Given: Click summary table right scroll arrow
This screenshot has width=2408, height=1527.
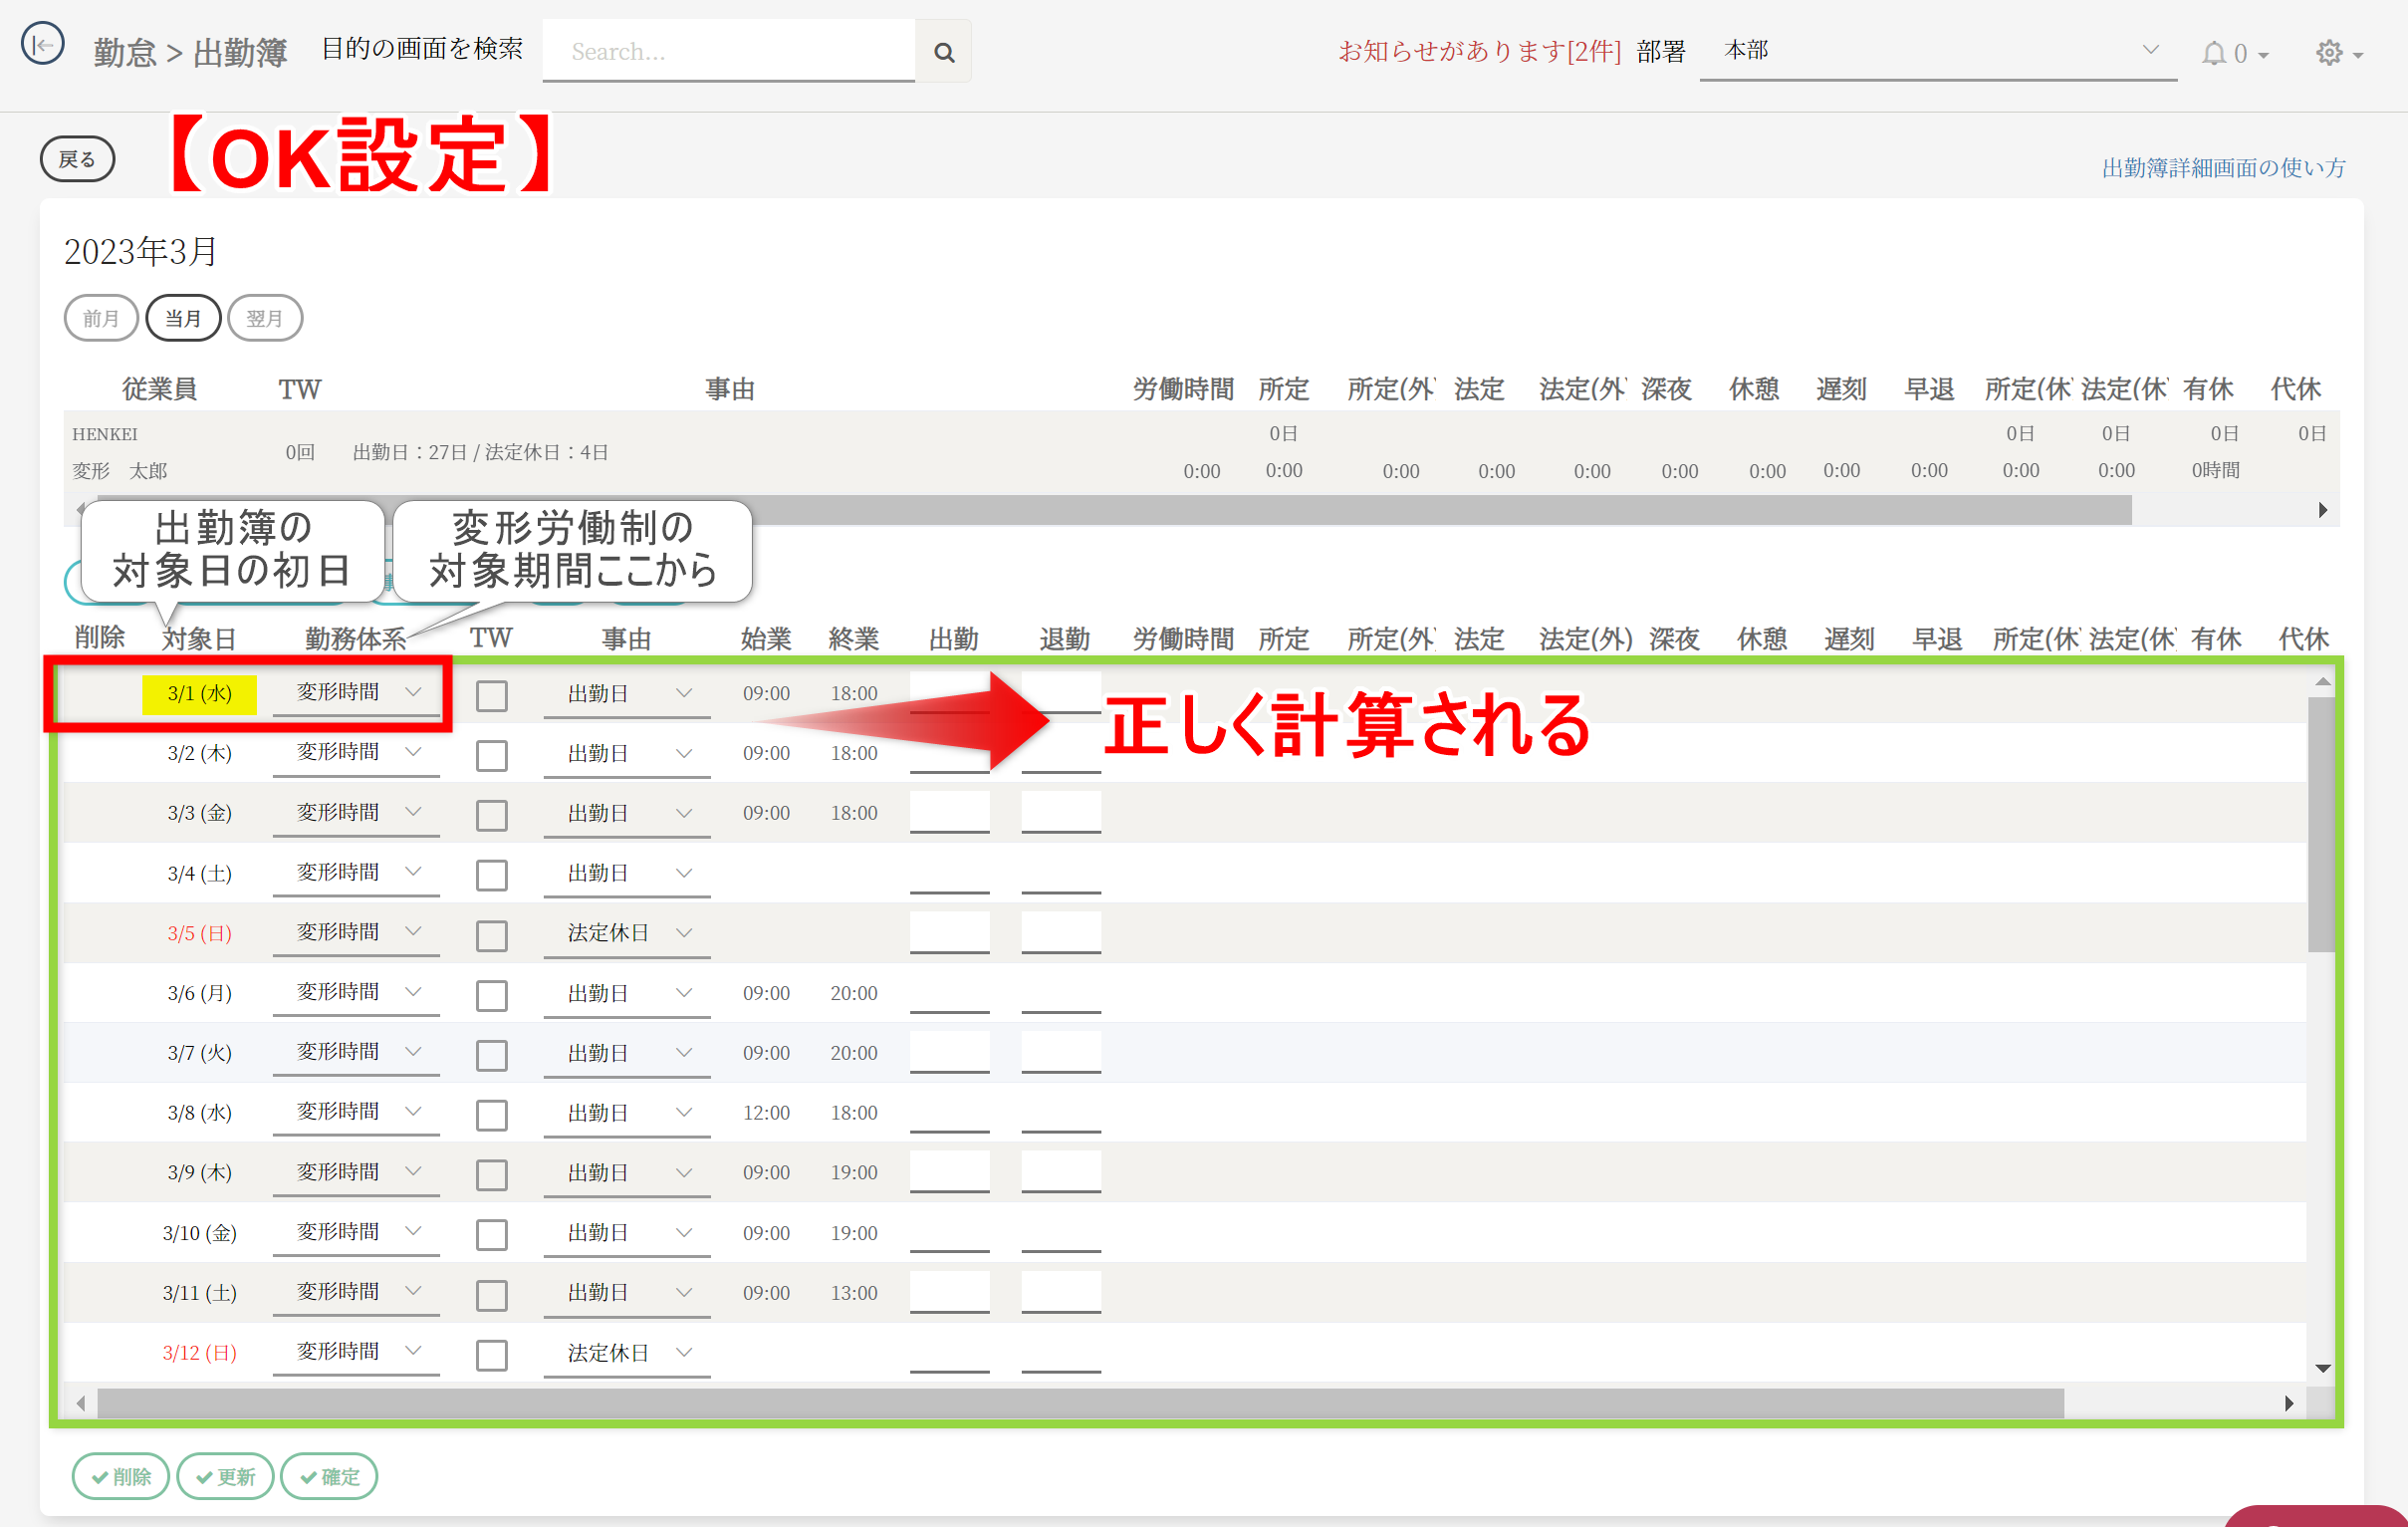Looking at the screenshot, I should (2322, 510).
